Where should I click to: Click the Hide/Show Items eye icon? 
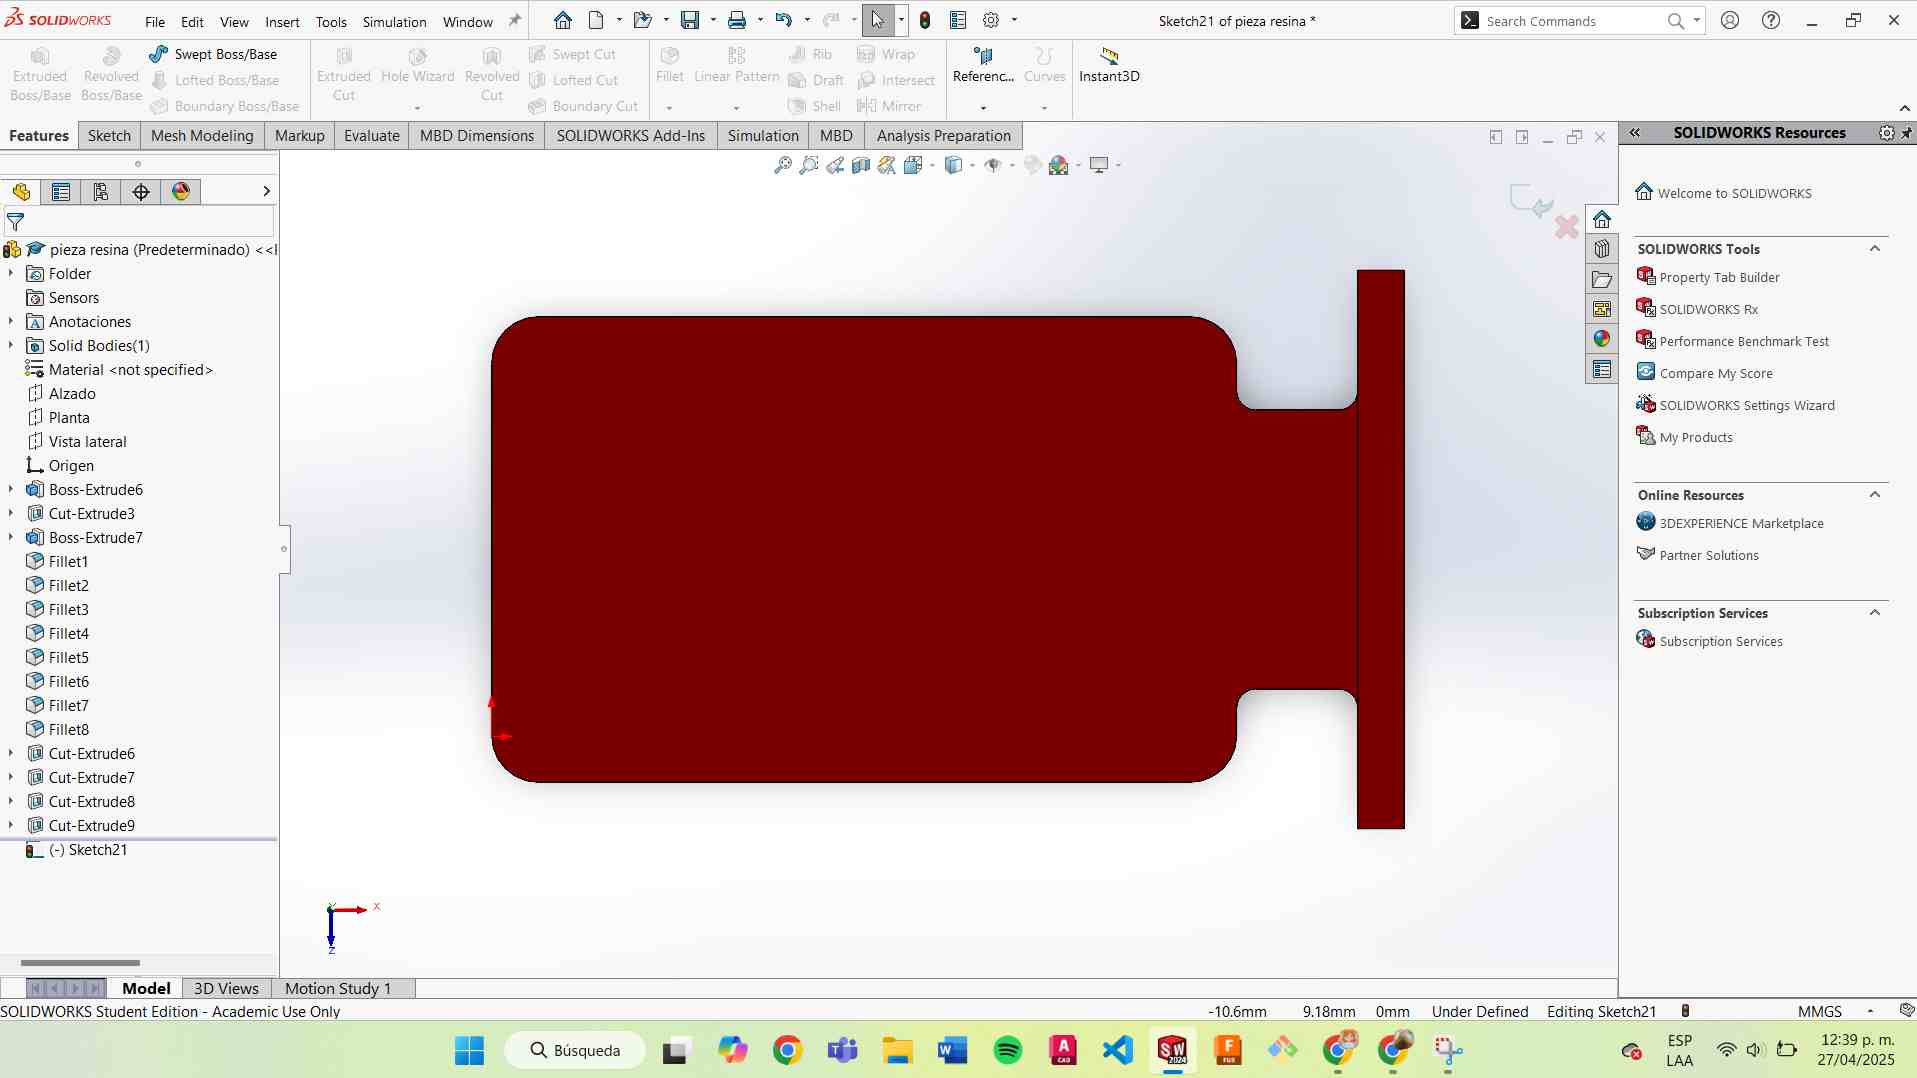click(993, 165)
